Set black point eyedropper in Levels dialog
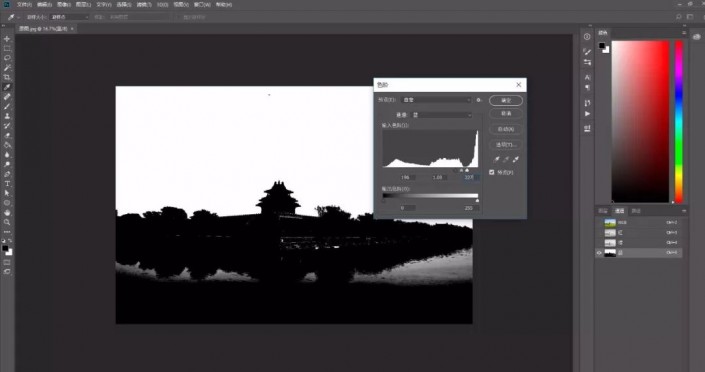 point(497,159)
